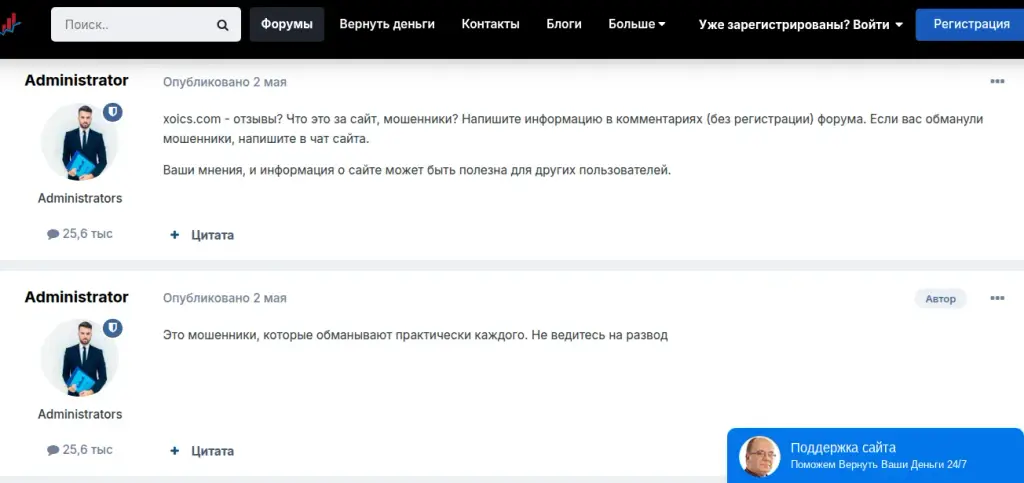Click Цитата under the Это мошенники post
Viewport: 1024px width, 483px height.
pos(212,451)
